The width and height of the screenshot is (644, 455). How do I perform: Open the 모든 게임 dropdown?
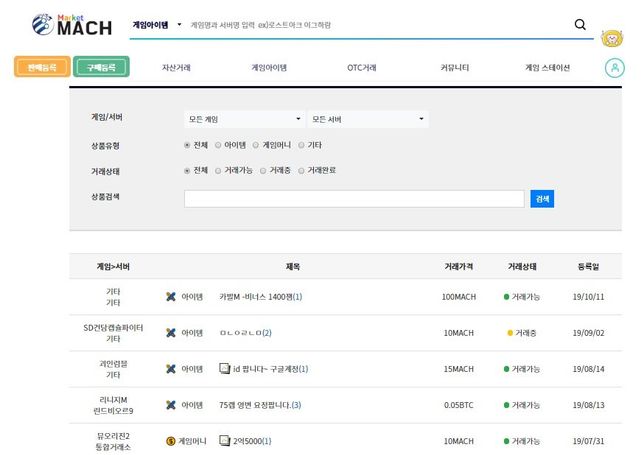243,120
